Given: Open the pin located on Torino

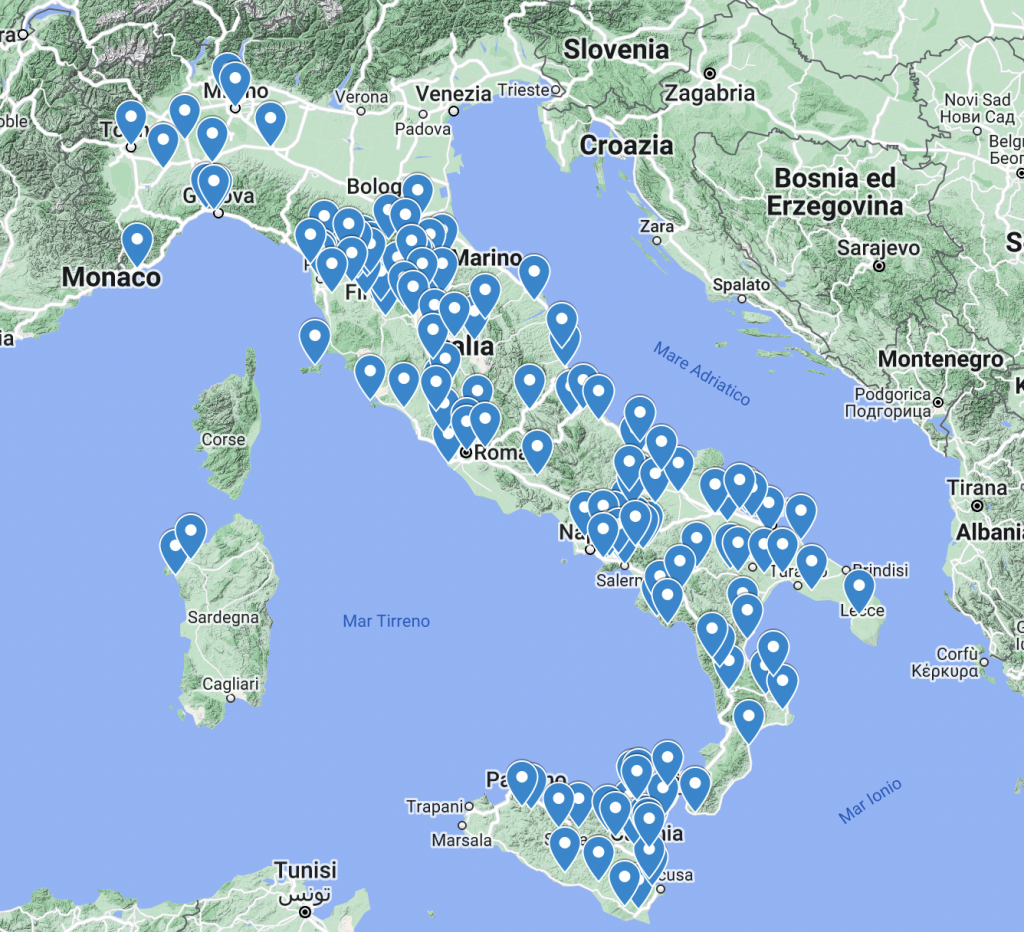Looking at the screenshot, I should click(x=131, y=121).
